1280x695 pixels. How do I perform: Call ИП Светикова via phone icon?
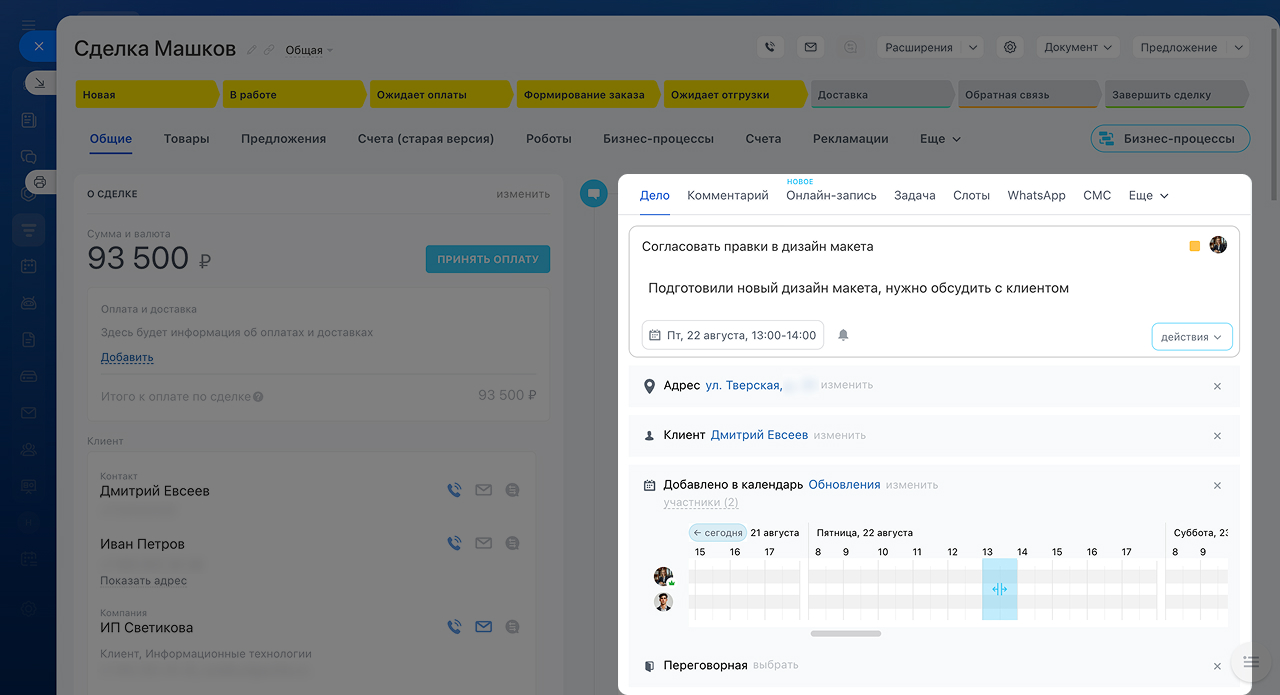click(454, 627)
